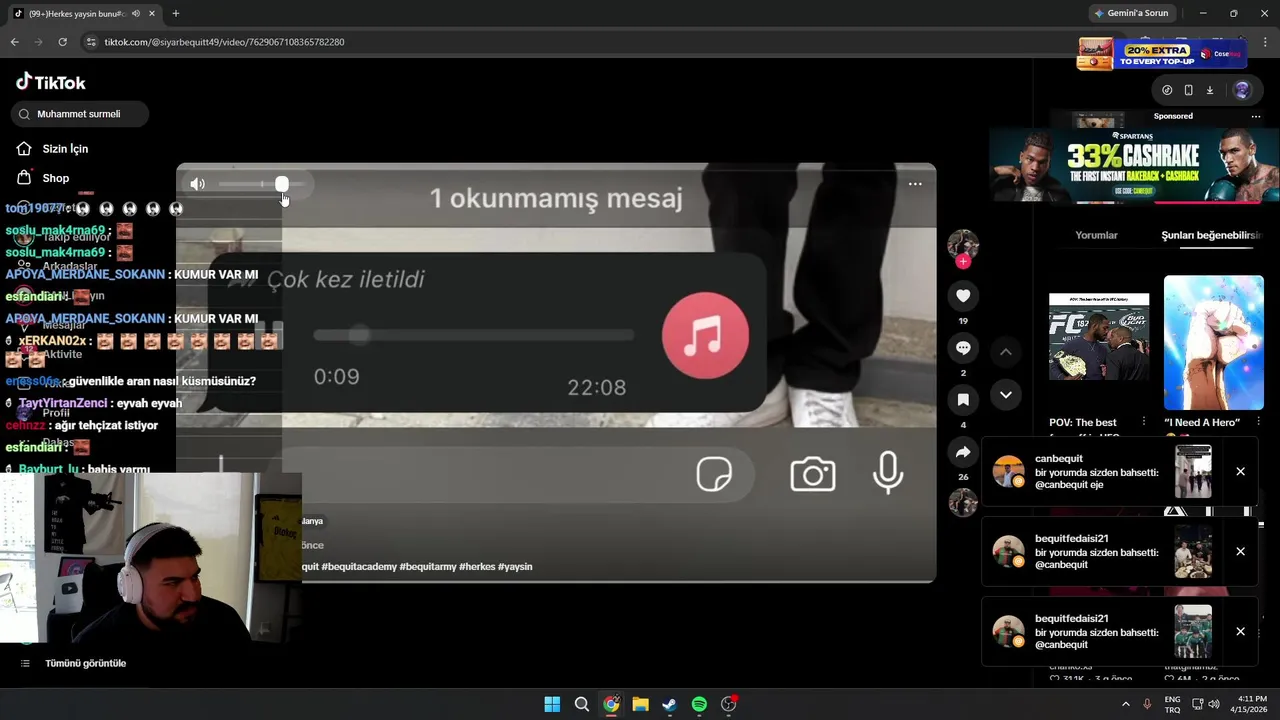Viewport: 1280px width, 720px height.
Task: Dismiss the canbequit "eje" mention notification
Action: pyautogui.click(x=1240, y=472)
